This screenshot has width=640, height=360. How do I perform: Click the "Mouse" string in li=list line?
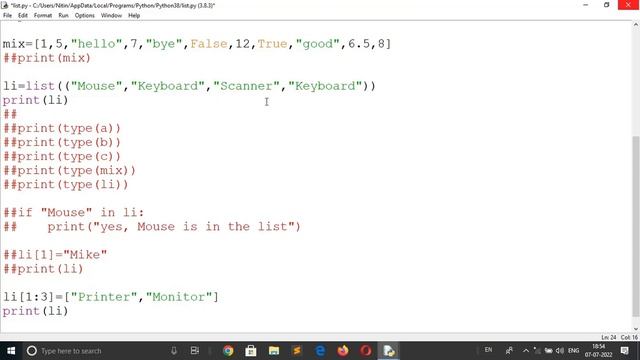point(96,86)
